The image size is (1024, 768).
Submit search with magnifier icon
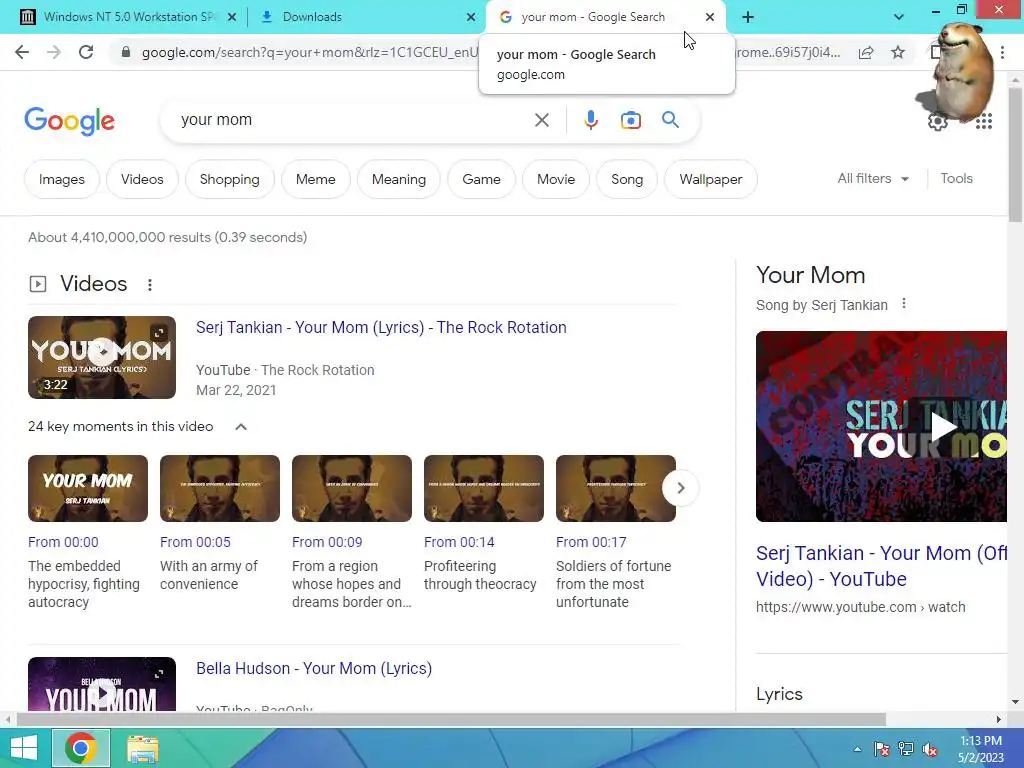(x=670, y=120)
